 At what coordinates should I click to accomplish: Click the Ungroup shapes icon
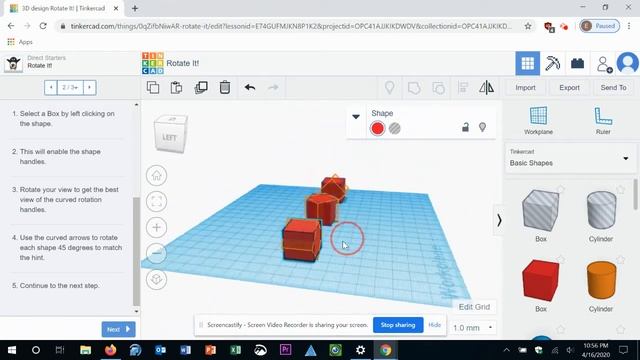point(438,87)
